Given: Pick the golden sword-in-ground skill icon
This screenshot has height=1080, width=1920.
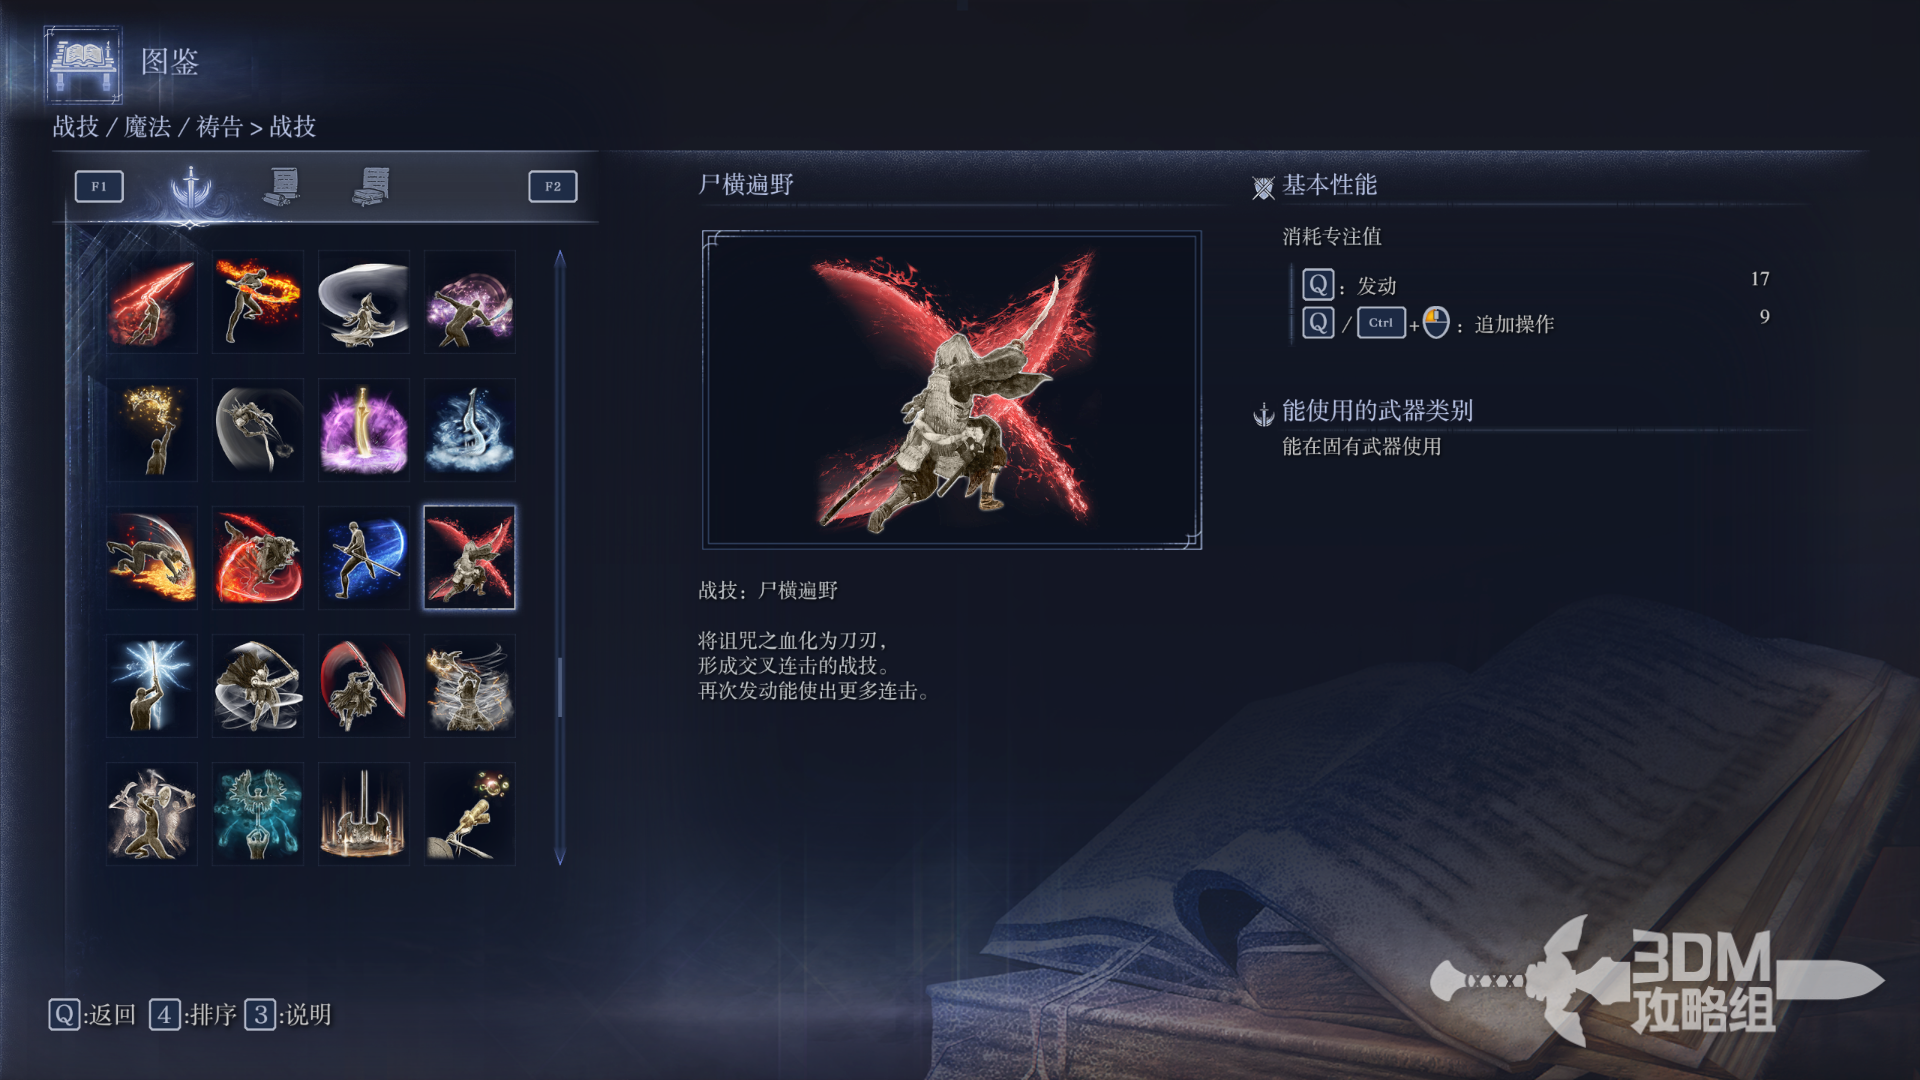Looking at the screenshot, I should tap(364, 814).
